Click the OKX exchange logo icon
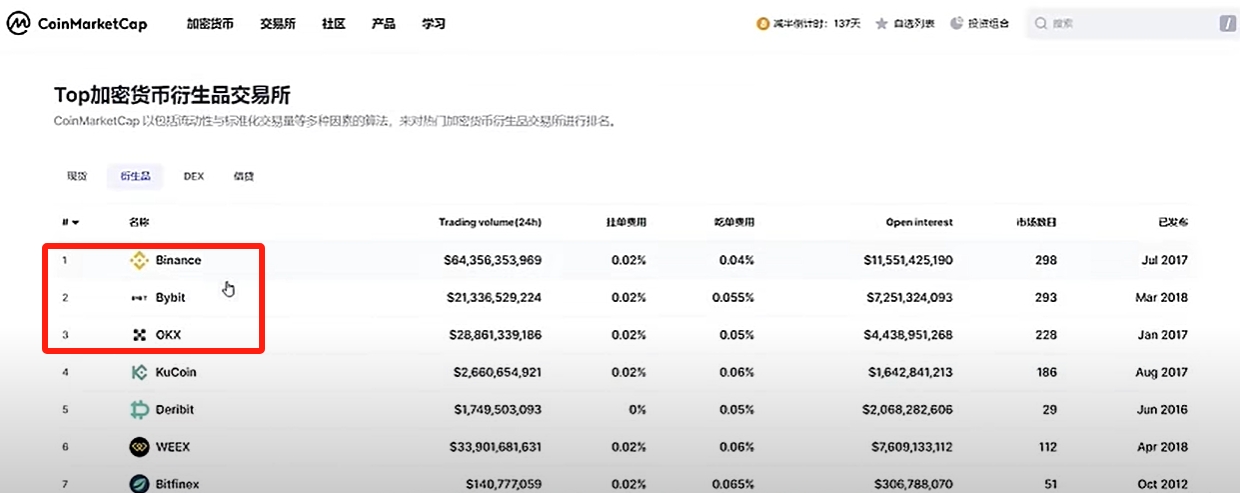Image resolution: width=1240 pixels, height=493 pixels. point(139,335)
